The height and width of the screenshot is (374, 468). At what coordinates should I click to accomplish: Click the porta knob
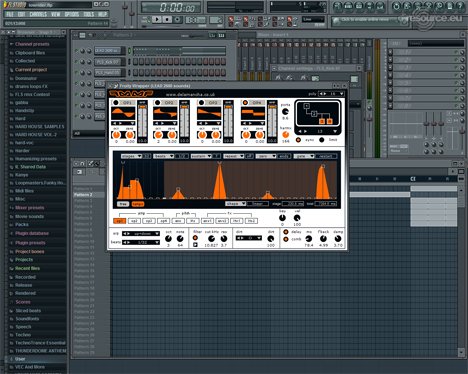285,112
